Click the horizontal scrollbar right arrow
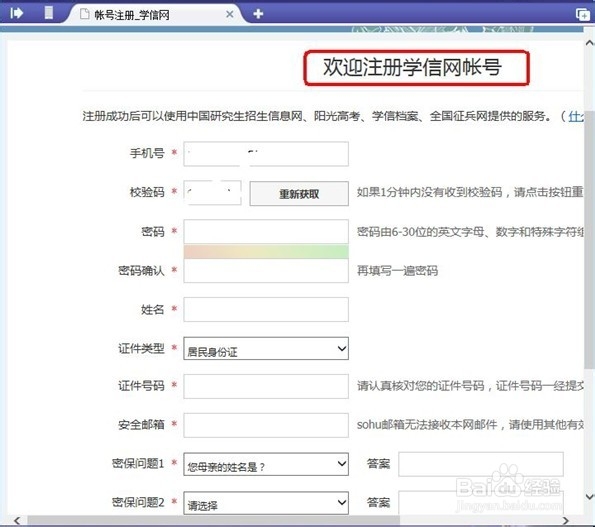Screen dimensions: 595x527 point(565,520)
